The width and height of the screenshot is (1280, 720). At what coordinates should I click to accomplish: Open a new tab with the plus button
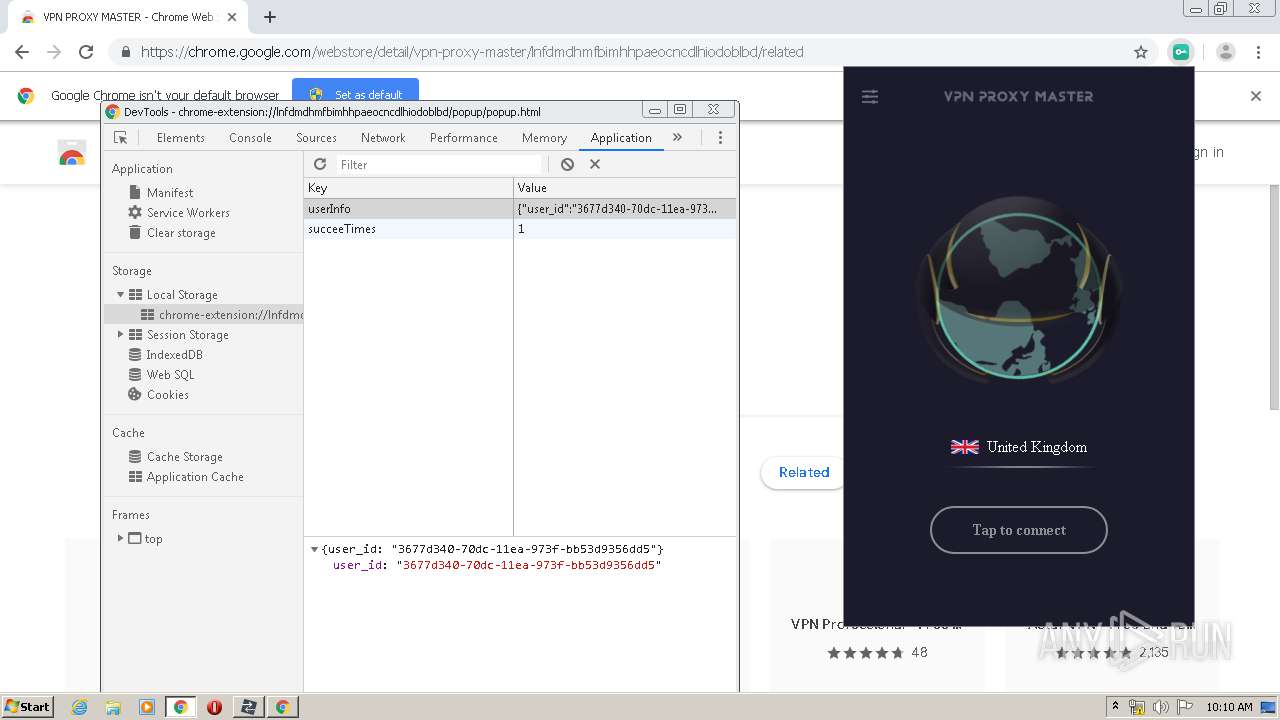(x=269, y=17)
